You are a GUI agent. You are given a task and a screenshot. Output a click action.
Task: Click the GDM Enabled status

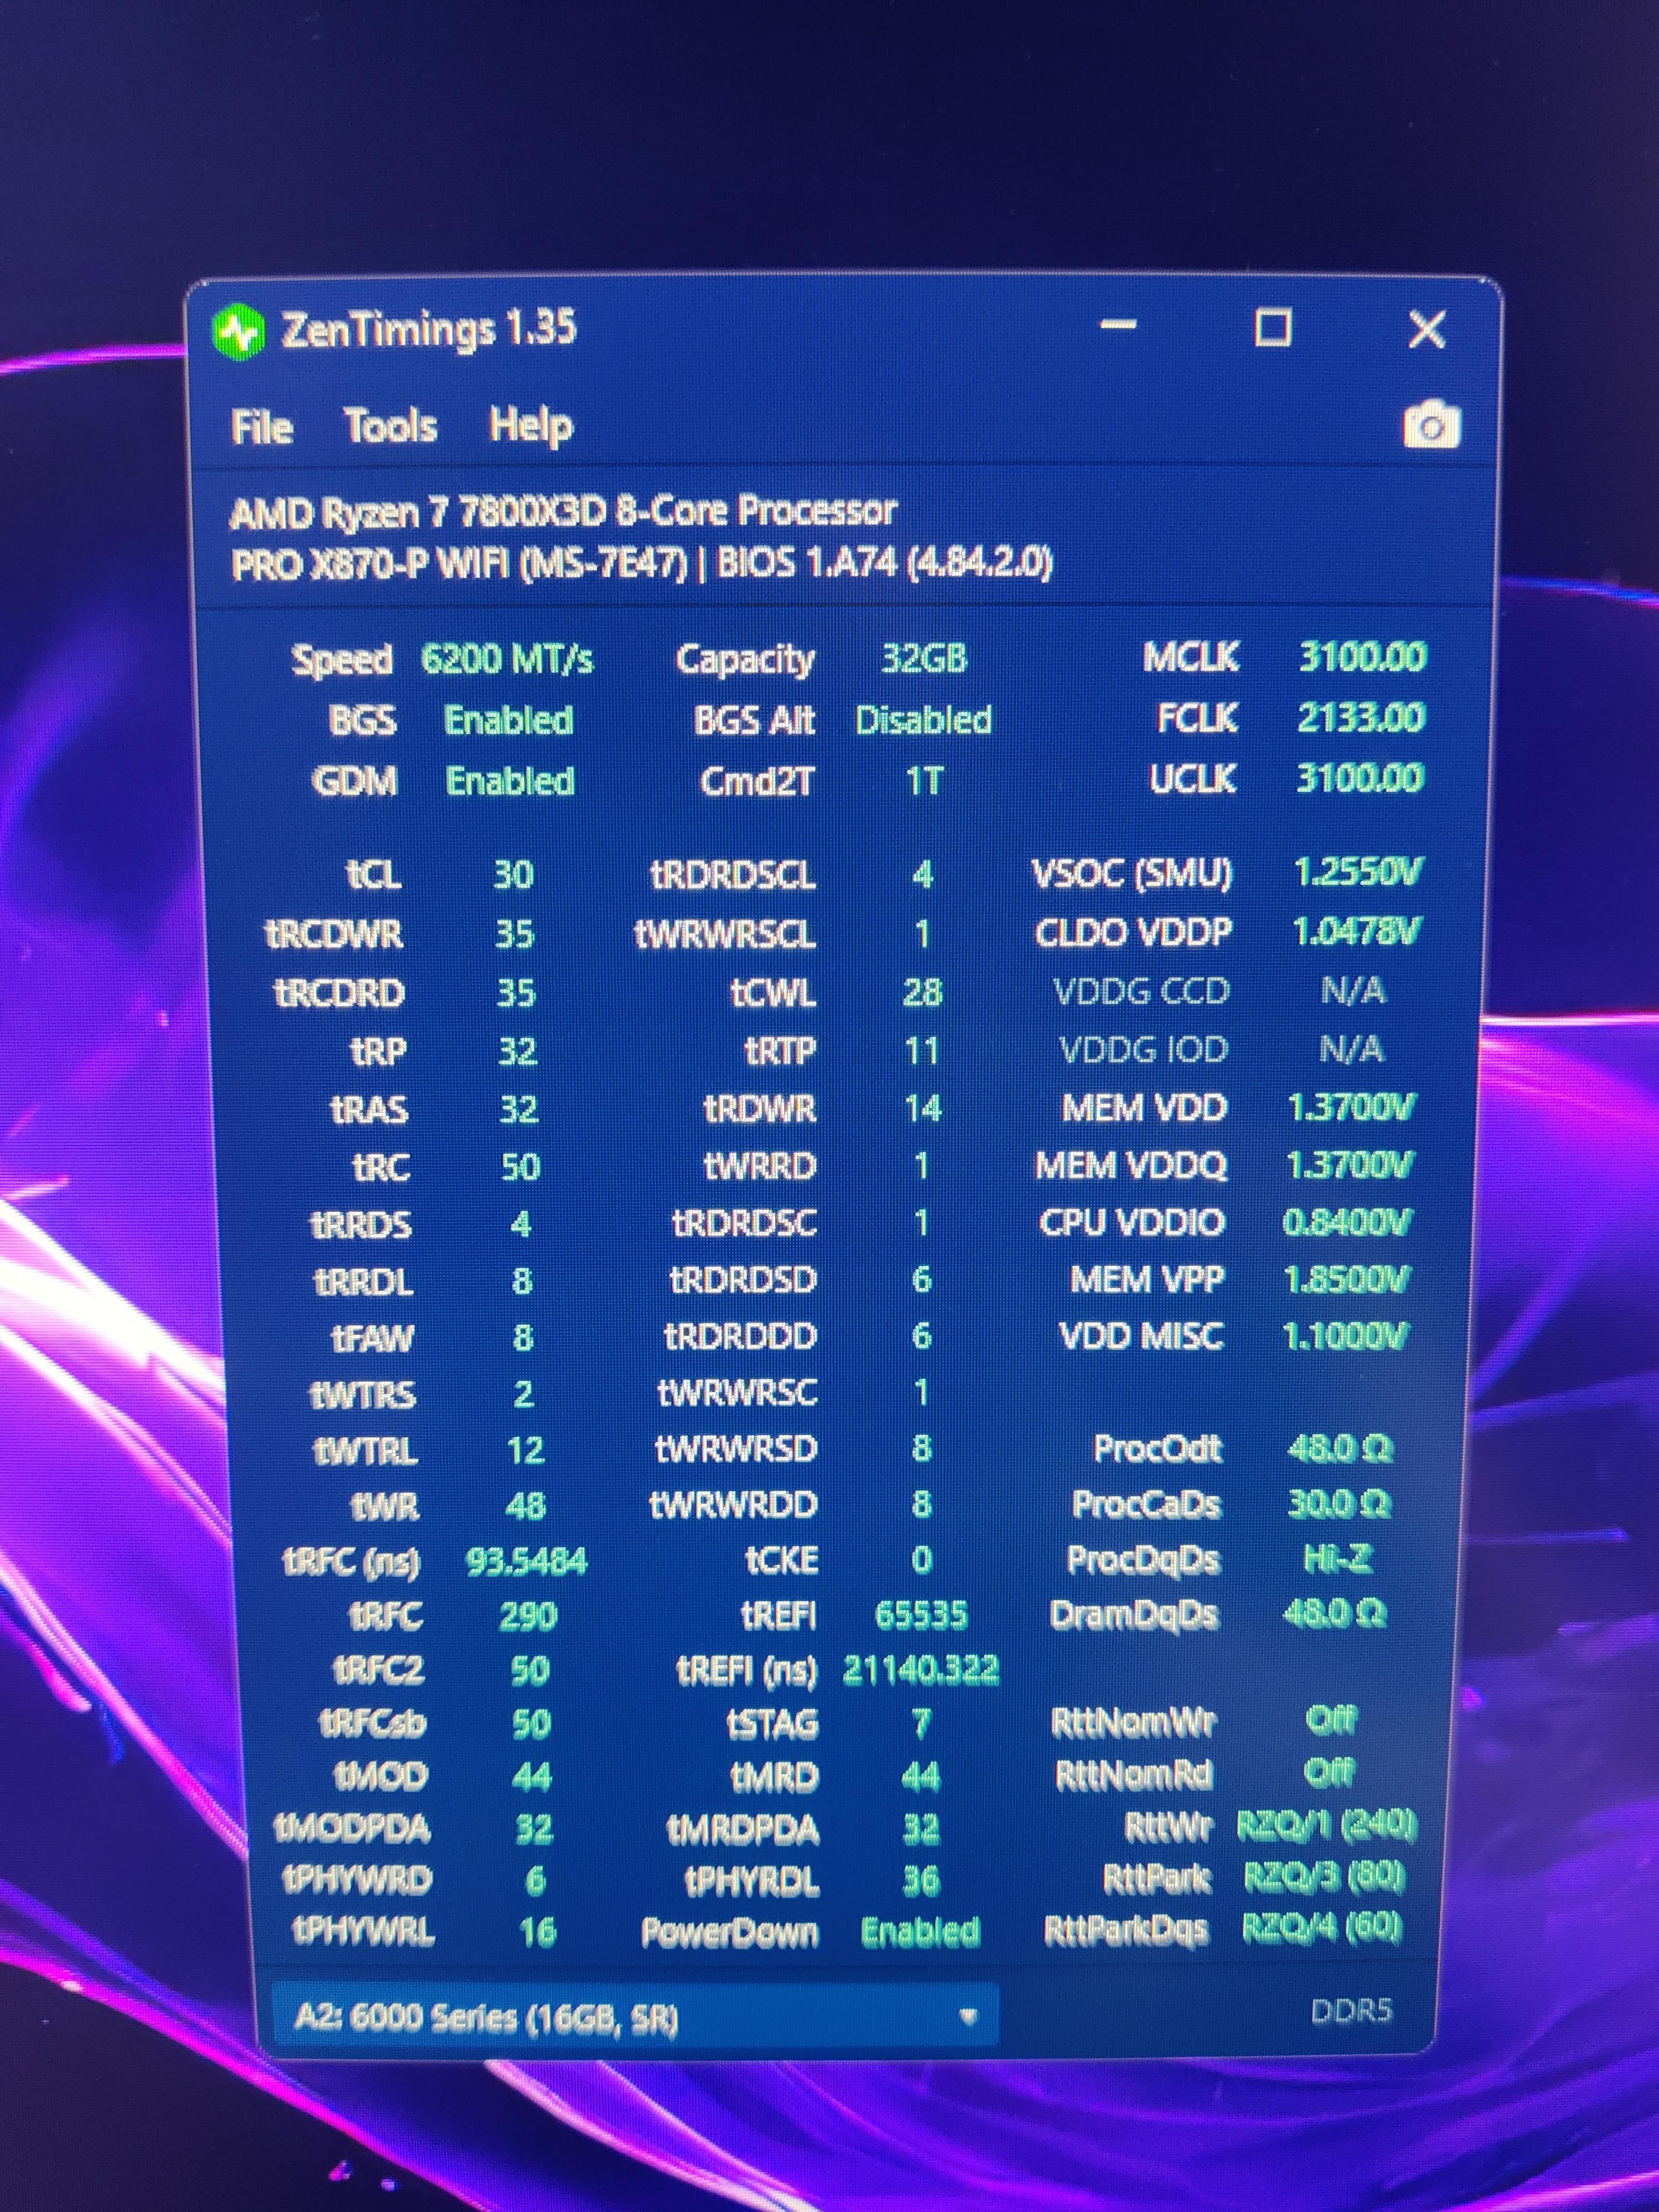tap(509, 781)
